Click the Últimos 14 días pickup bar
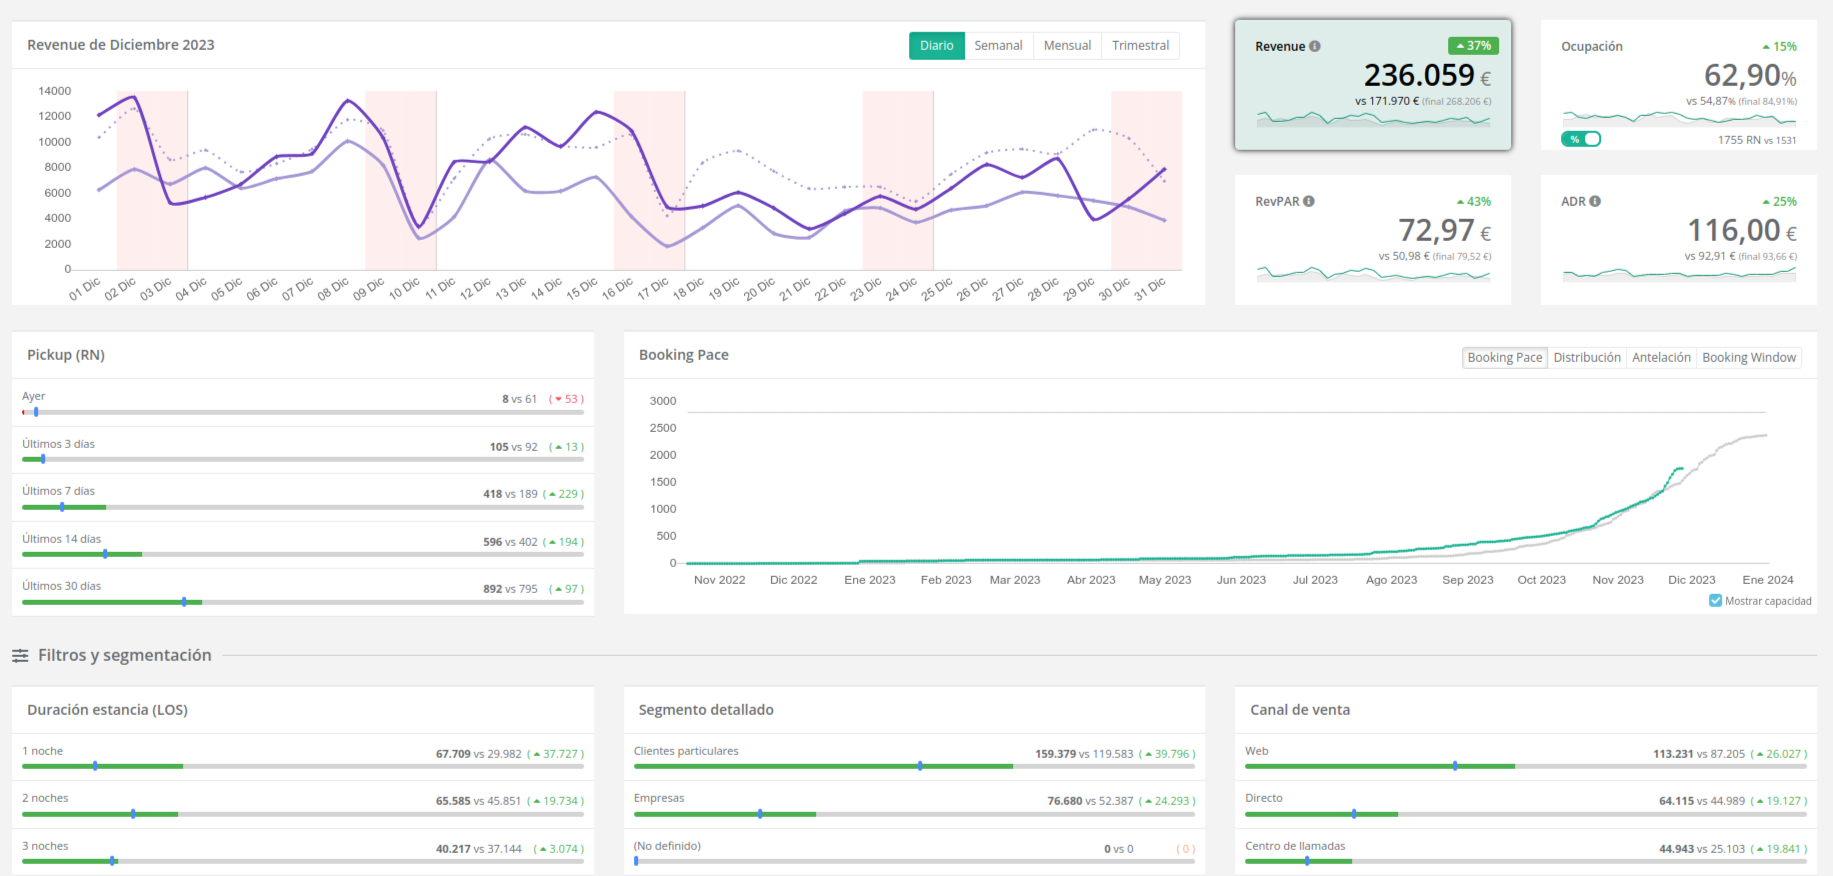1833x876 pixels. click(303, 554)
